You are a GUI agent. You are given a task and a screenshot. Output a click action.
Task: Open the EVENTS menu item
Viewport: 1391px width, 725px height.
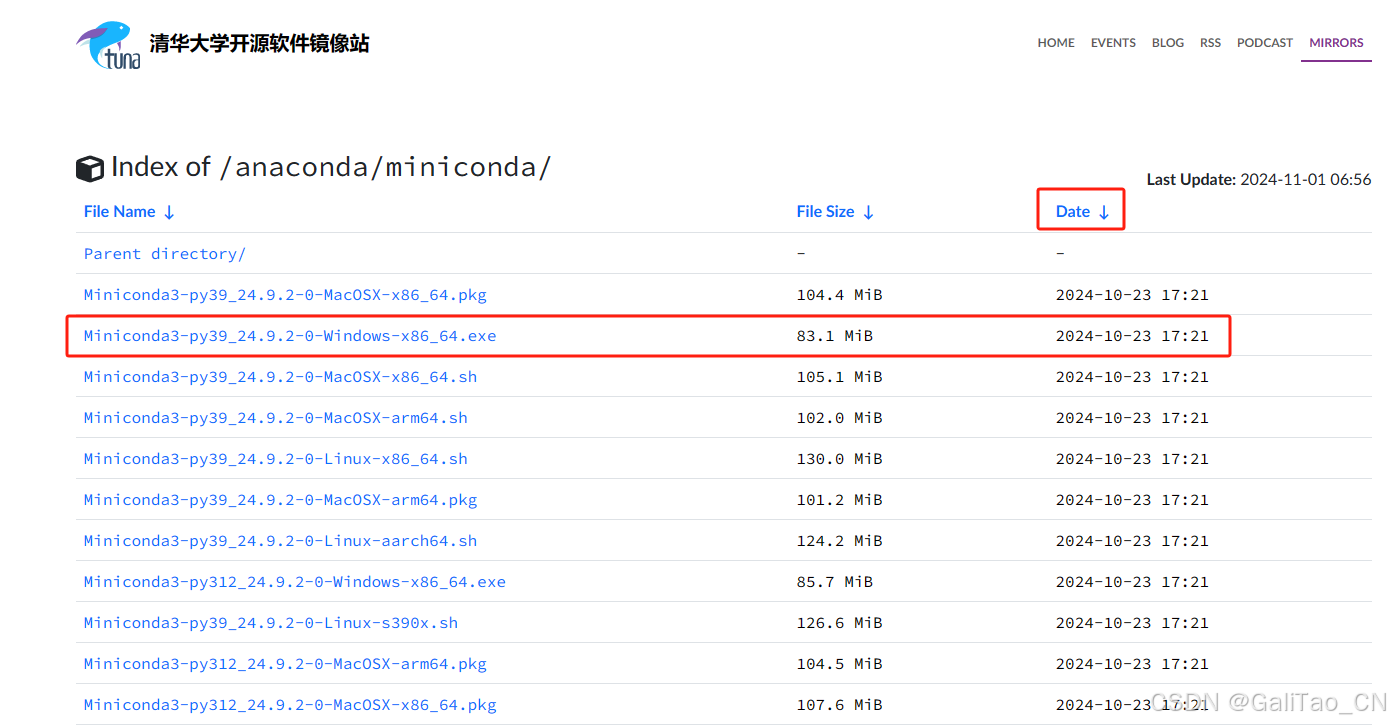pyautogui.click(x=1113, y=43)
